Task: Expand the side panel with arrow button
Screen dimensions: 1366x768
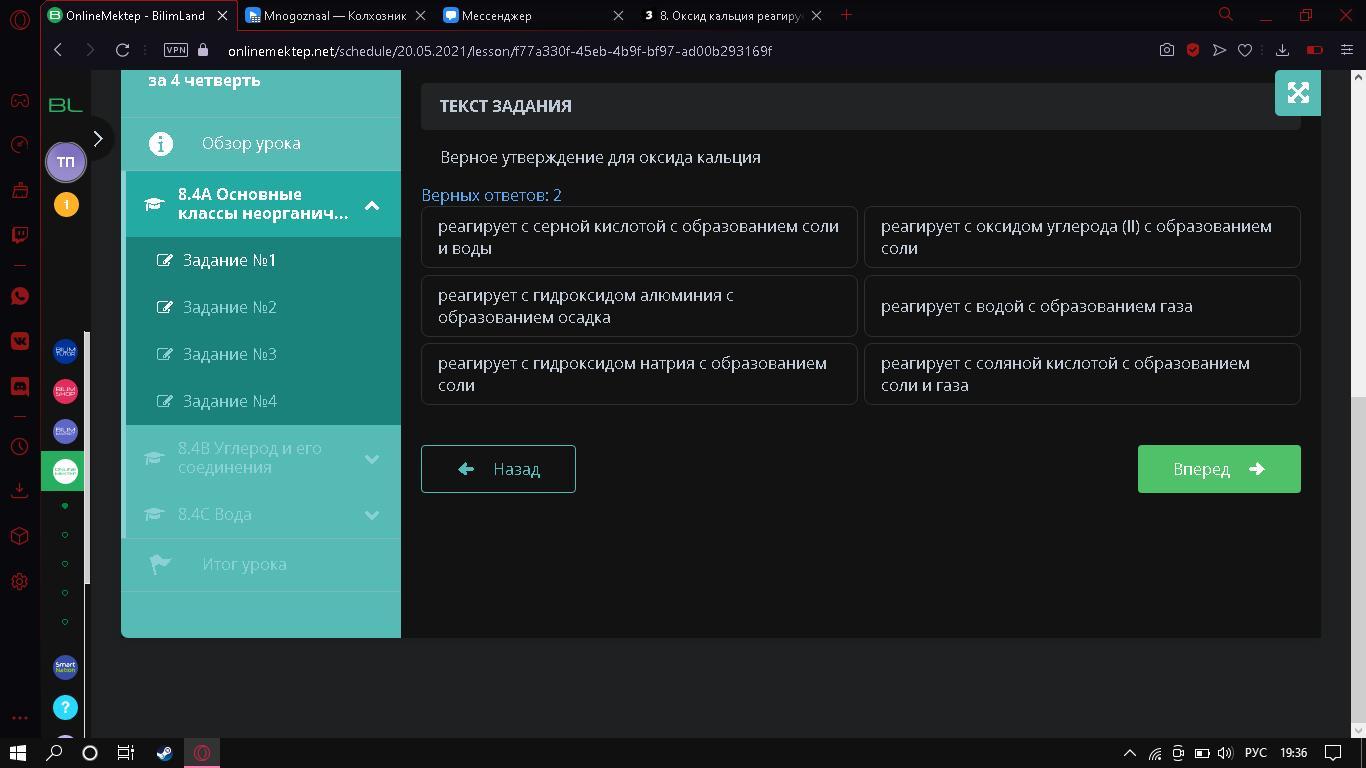Action: 98,139
